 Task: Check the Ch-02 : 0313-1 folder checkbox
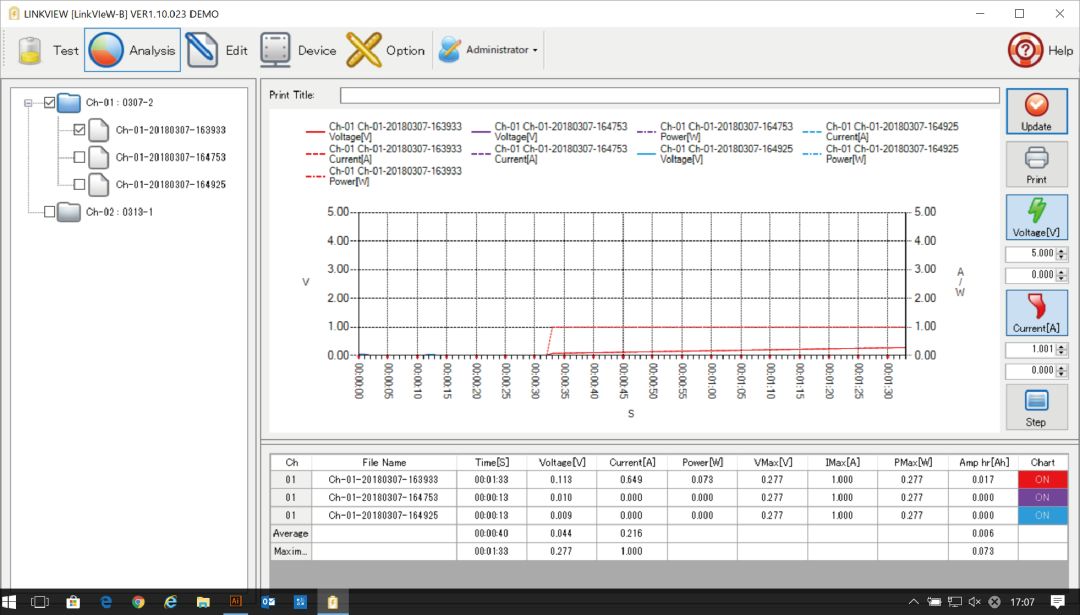(50, 212)
